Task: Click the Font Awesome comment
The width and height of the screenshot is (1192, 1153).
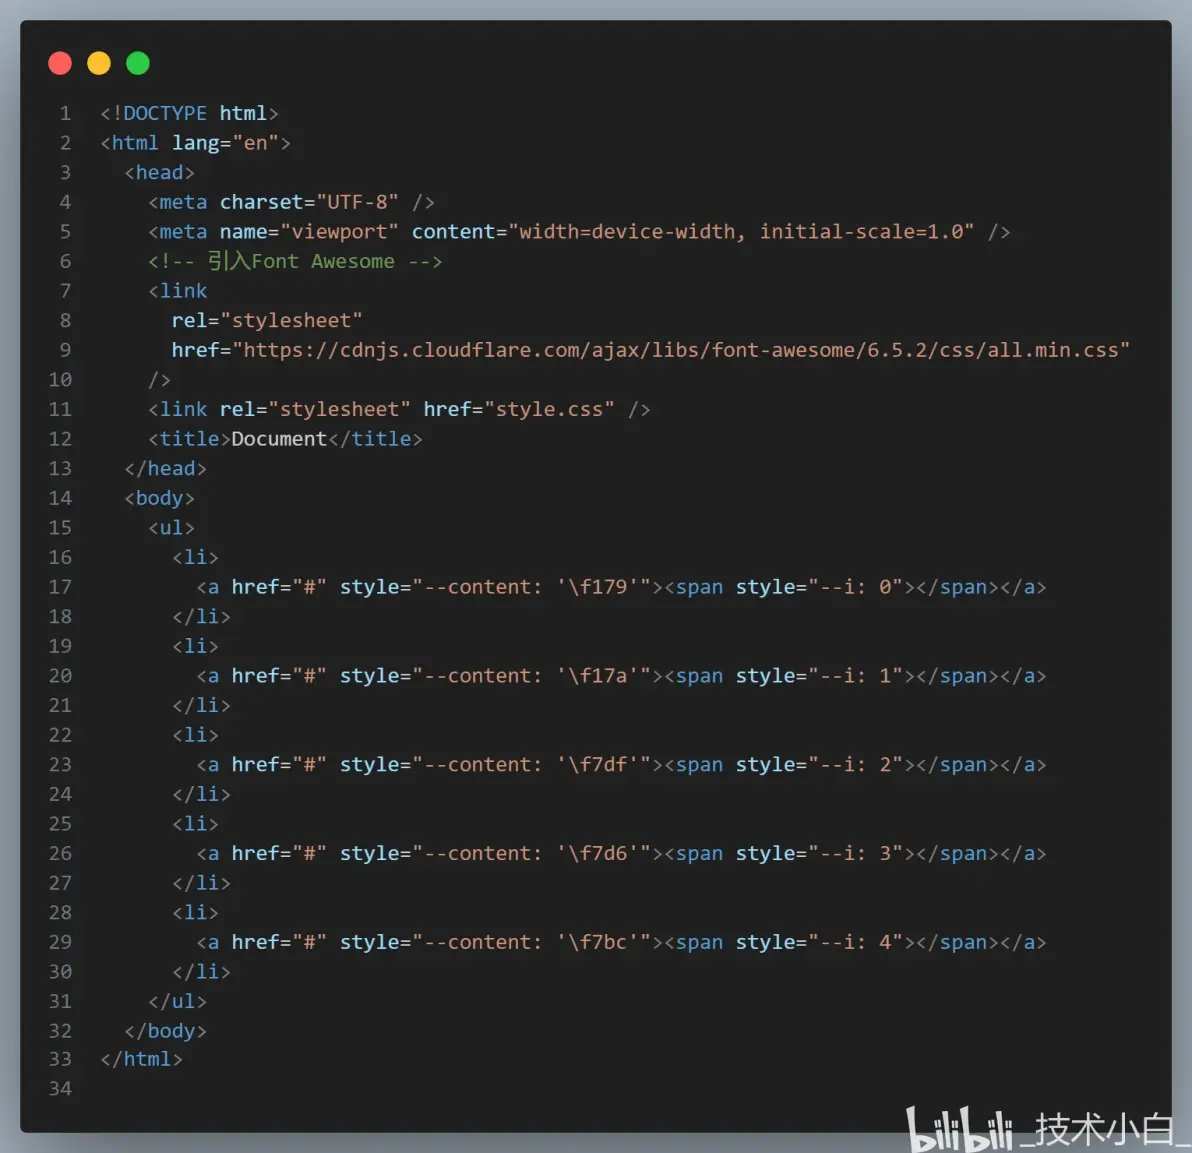Action: [x=295, y=261]
